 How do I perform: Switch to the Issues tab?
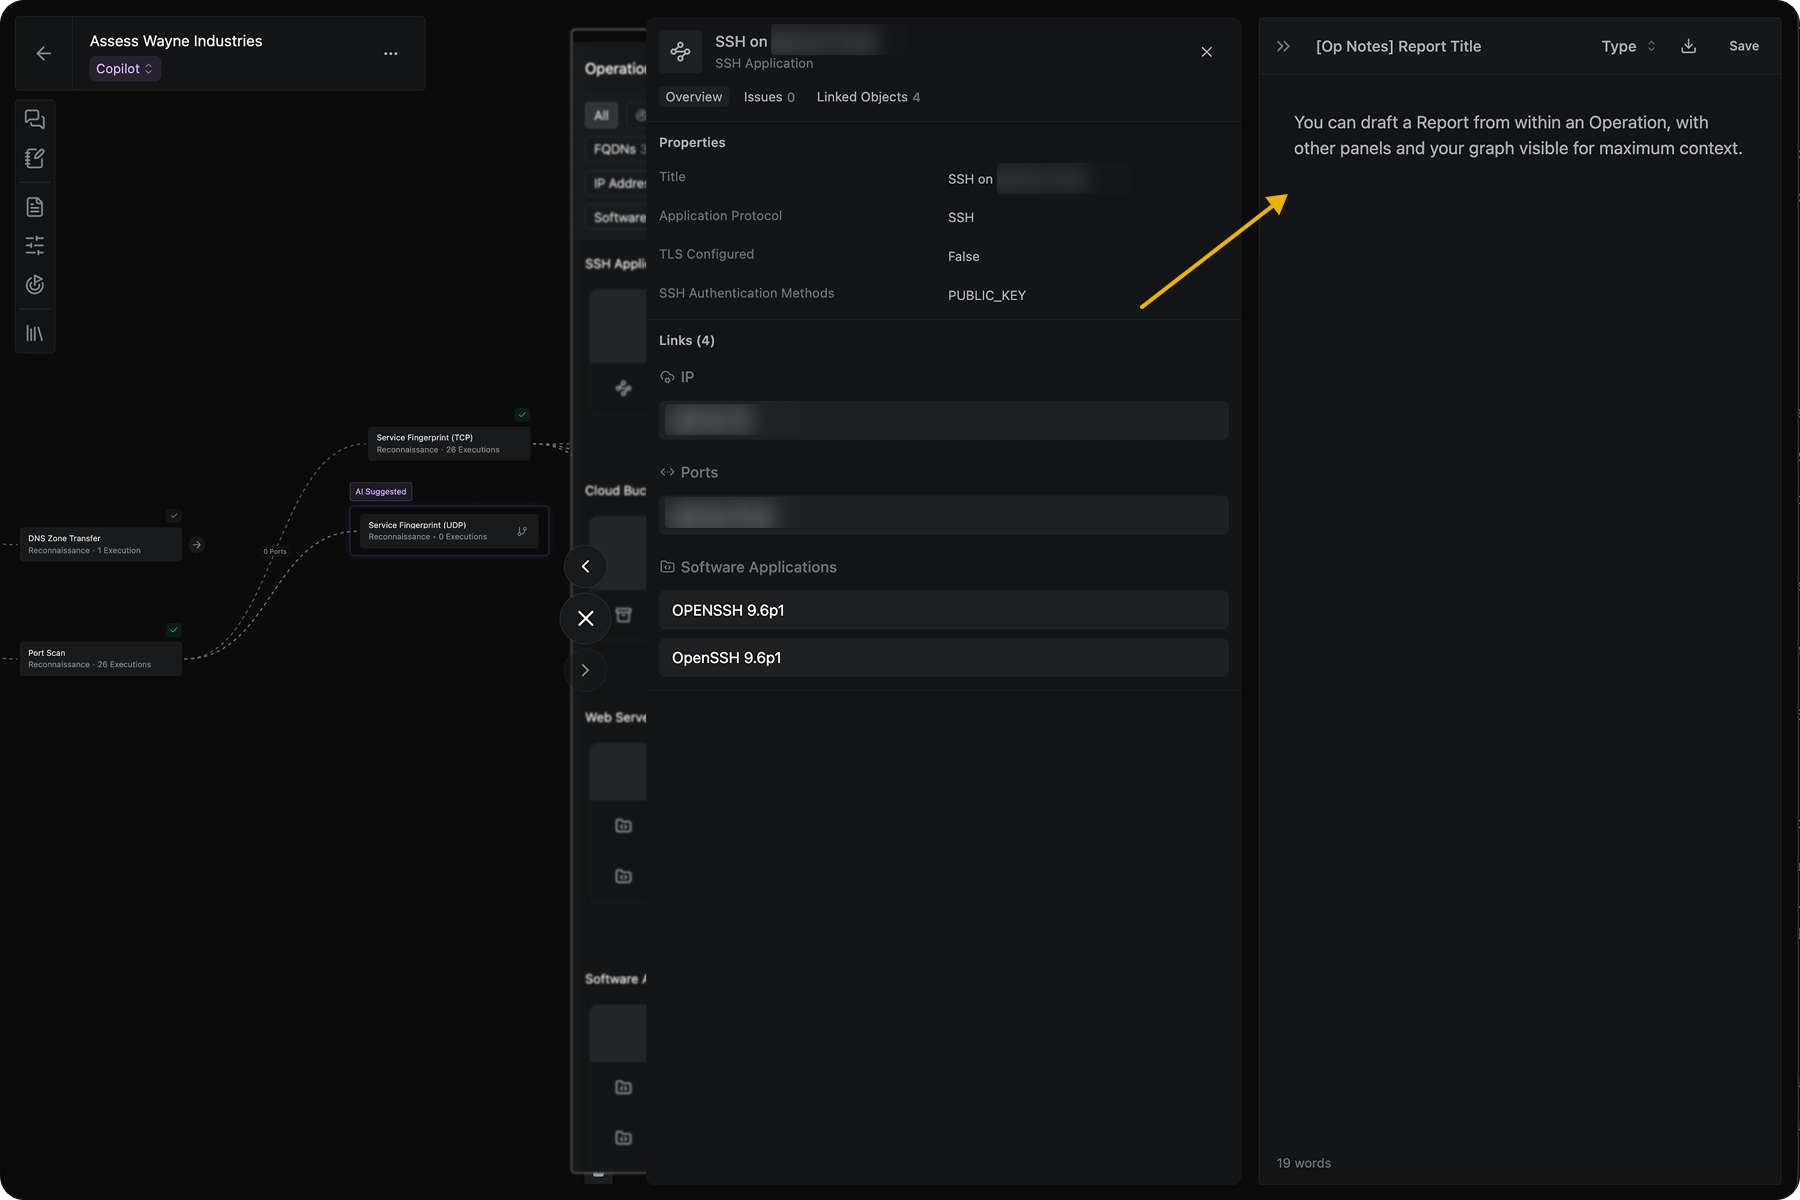coord(768,97)
